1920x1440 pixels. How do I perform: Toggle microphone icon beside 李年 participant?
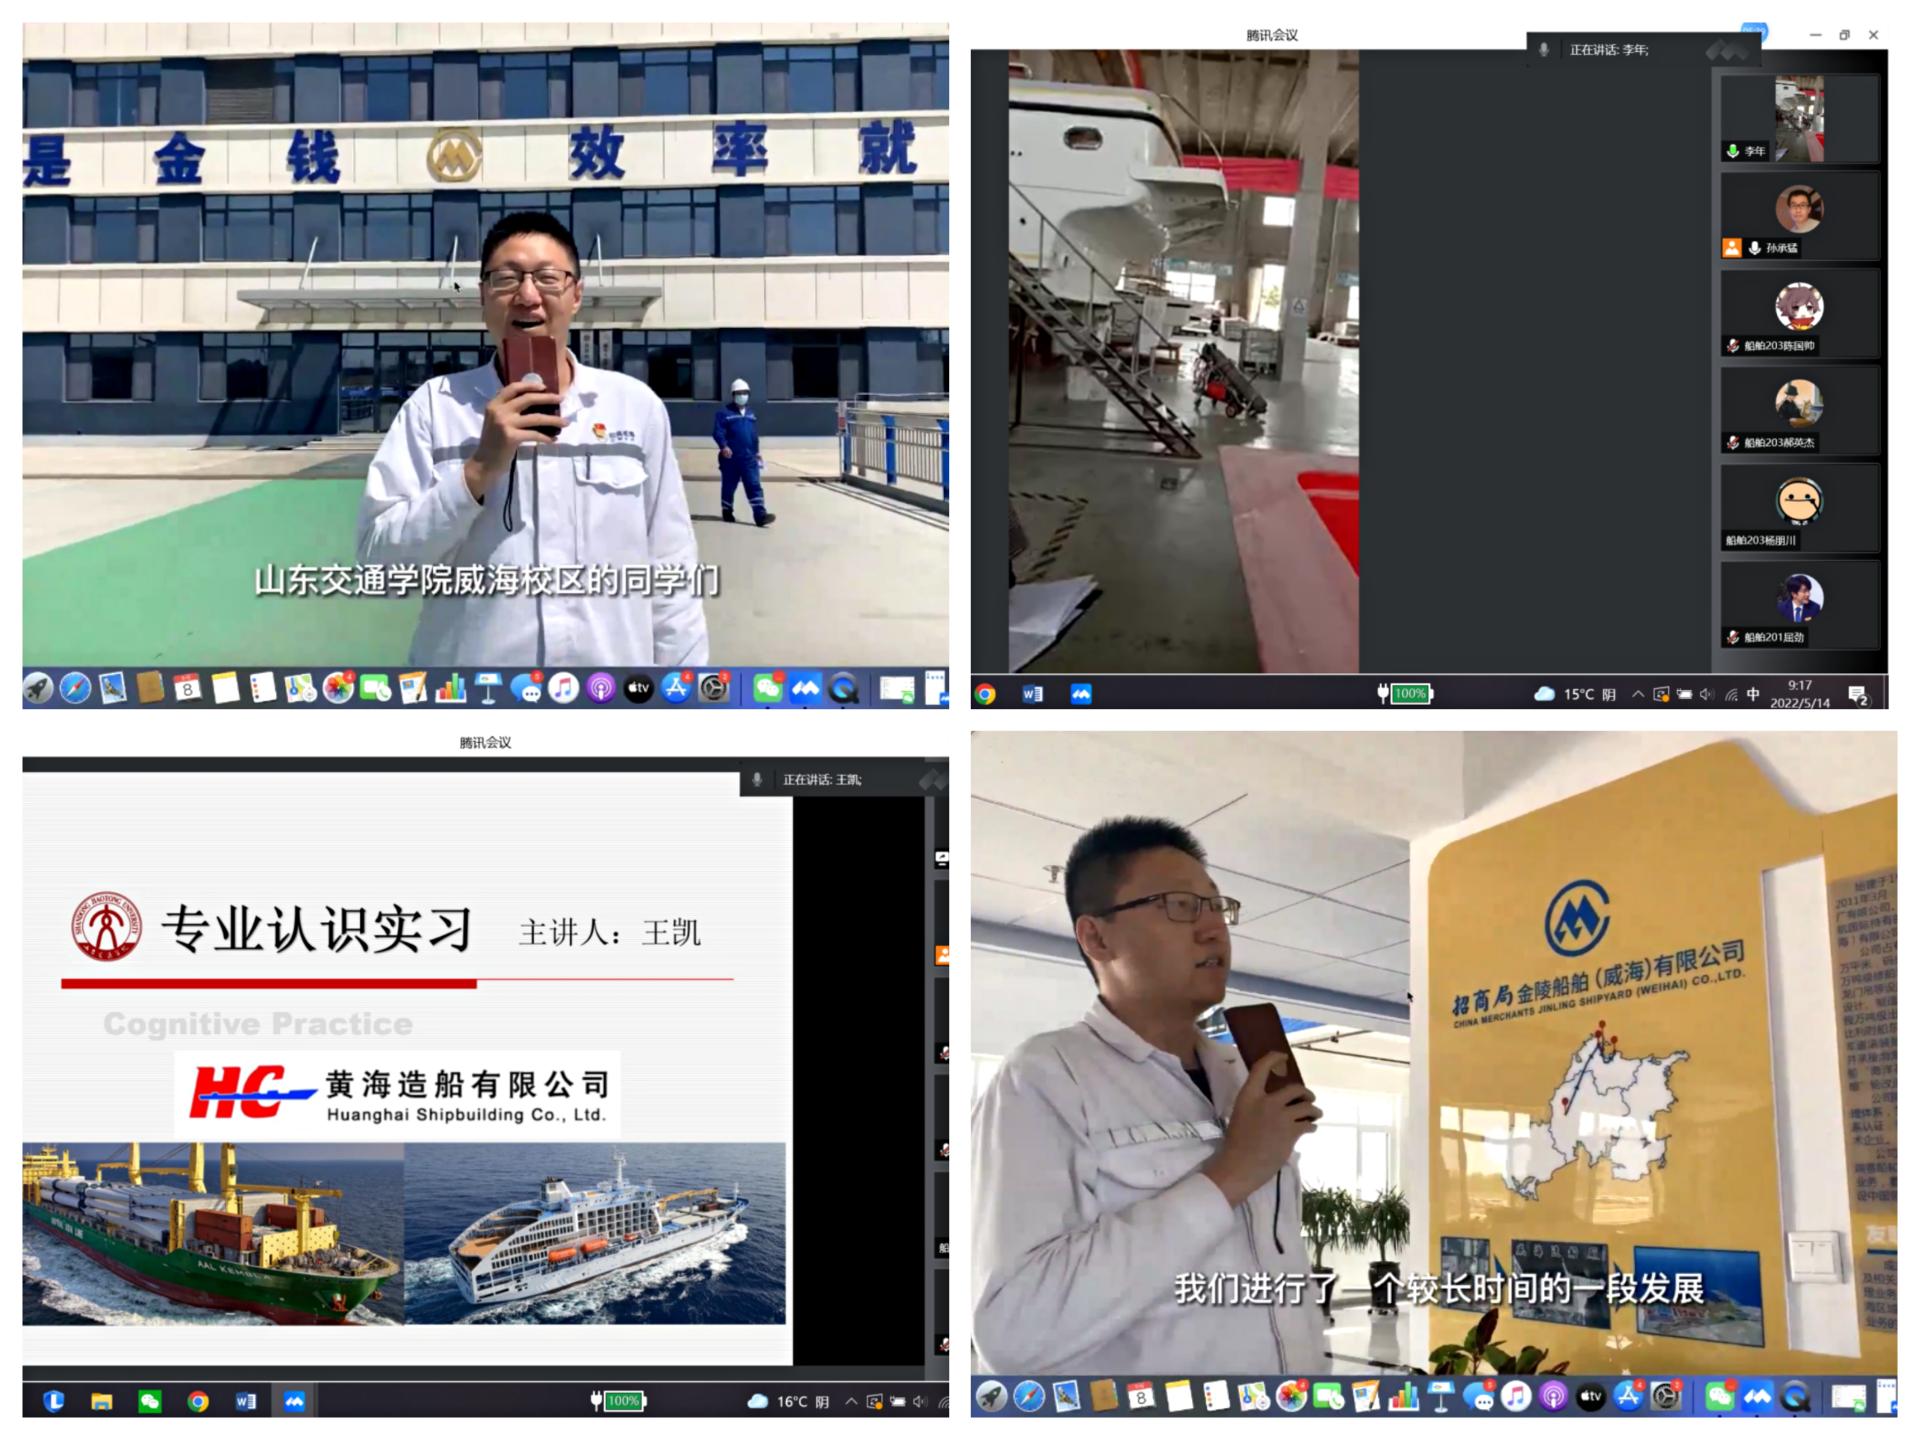coord(1733,152)
